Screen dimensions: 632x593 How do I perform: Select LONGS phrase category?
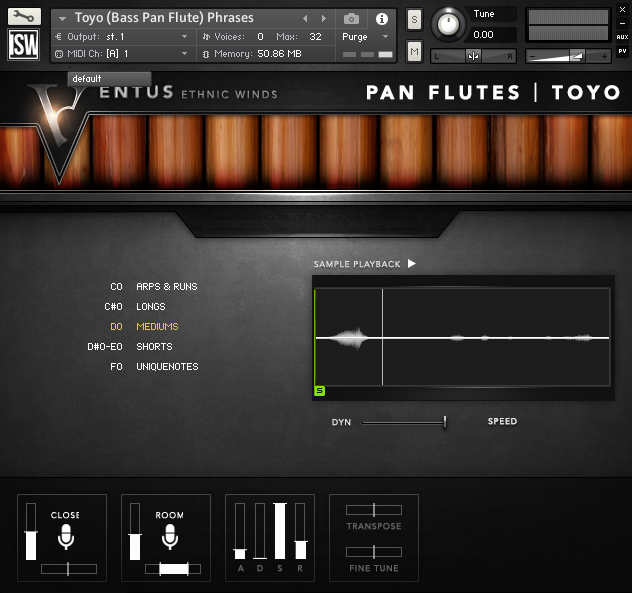151,307
